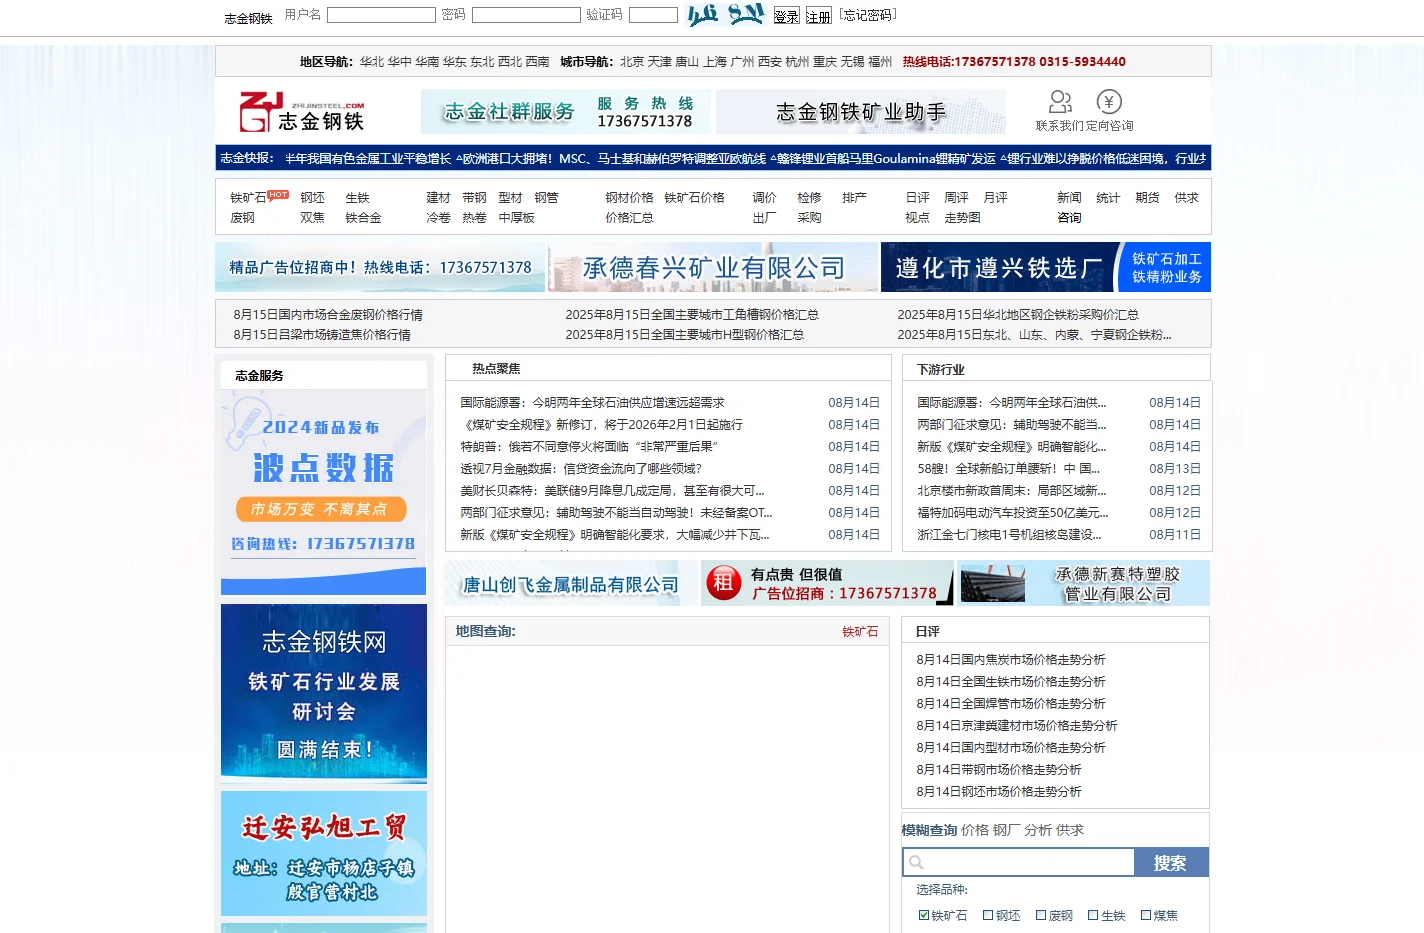Enable the 废钢 variety checkbox
The height and width of the screenshot is (933, 1424).
(x=1041, y=915)
